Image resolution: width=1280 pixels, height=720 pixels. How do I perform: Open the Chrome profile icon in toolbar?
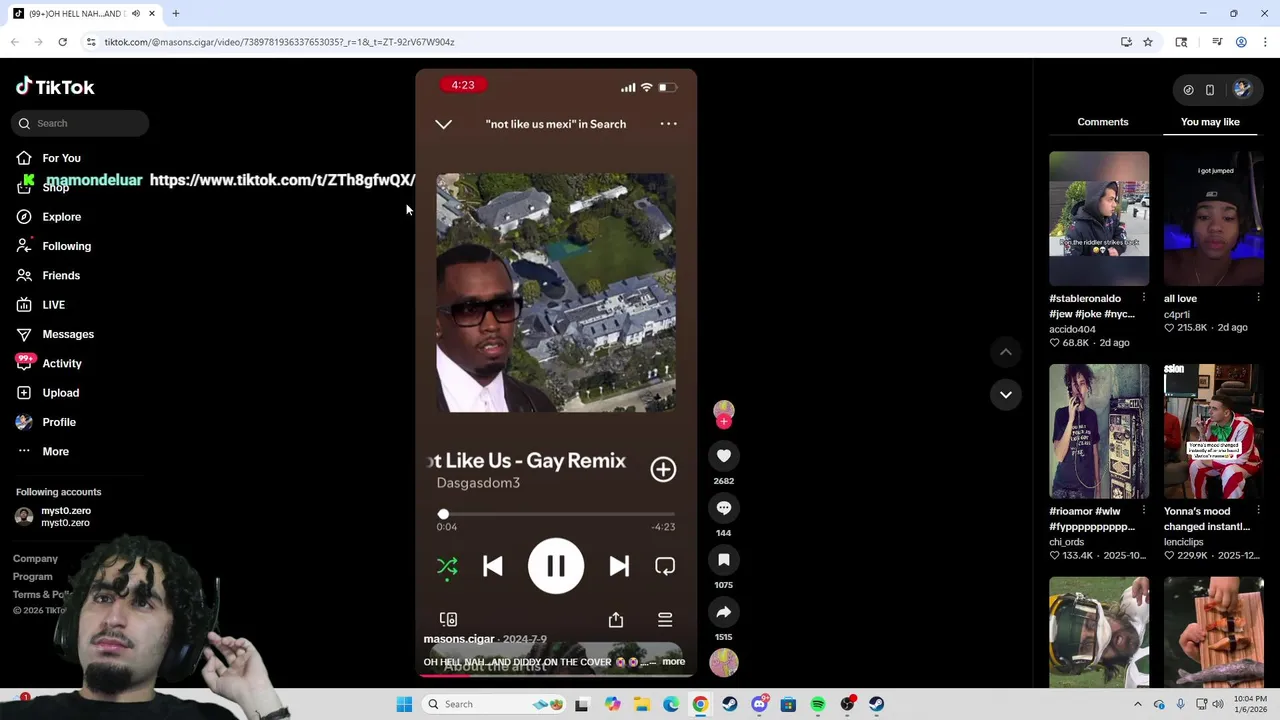[1241, 42]
